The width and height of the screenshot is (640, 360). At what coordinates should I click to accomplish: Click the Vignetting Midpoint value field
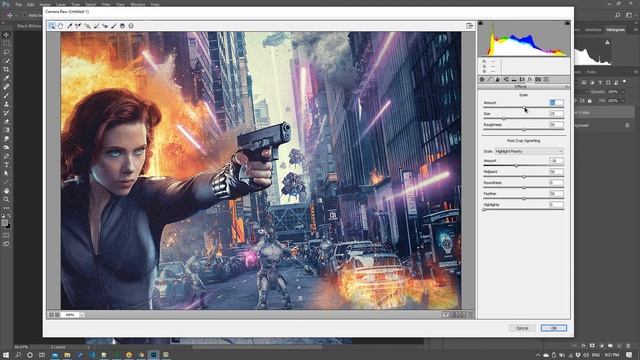coord(556,172)
